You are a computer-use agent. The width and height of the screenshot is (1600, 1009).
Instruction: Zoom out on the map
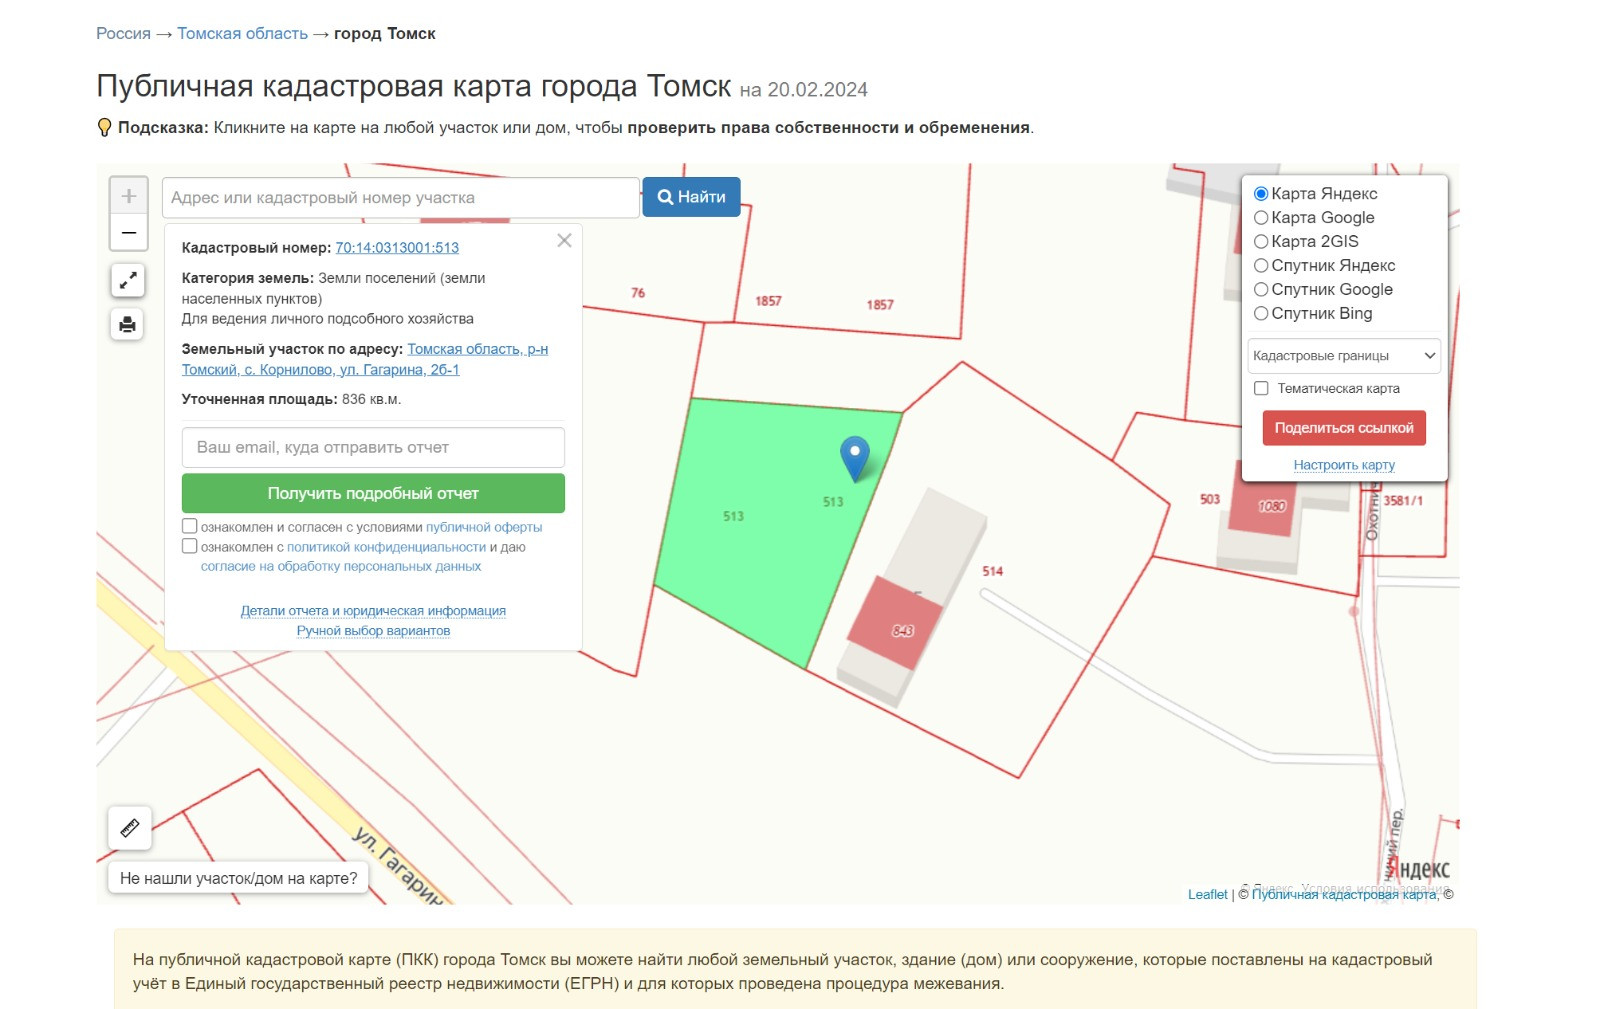128,233
